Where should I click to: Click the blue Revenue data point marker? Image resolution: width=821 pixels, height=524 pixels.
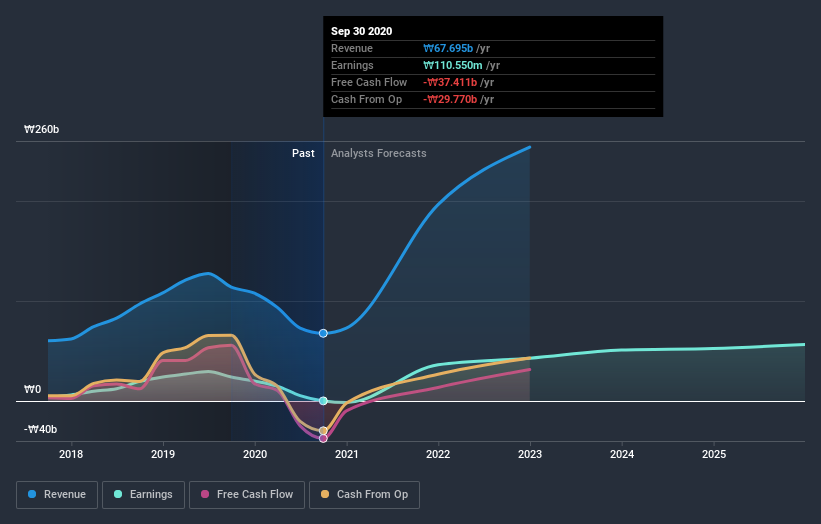(x=323, y=333)
